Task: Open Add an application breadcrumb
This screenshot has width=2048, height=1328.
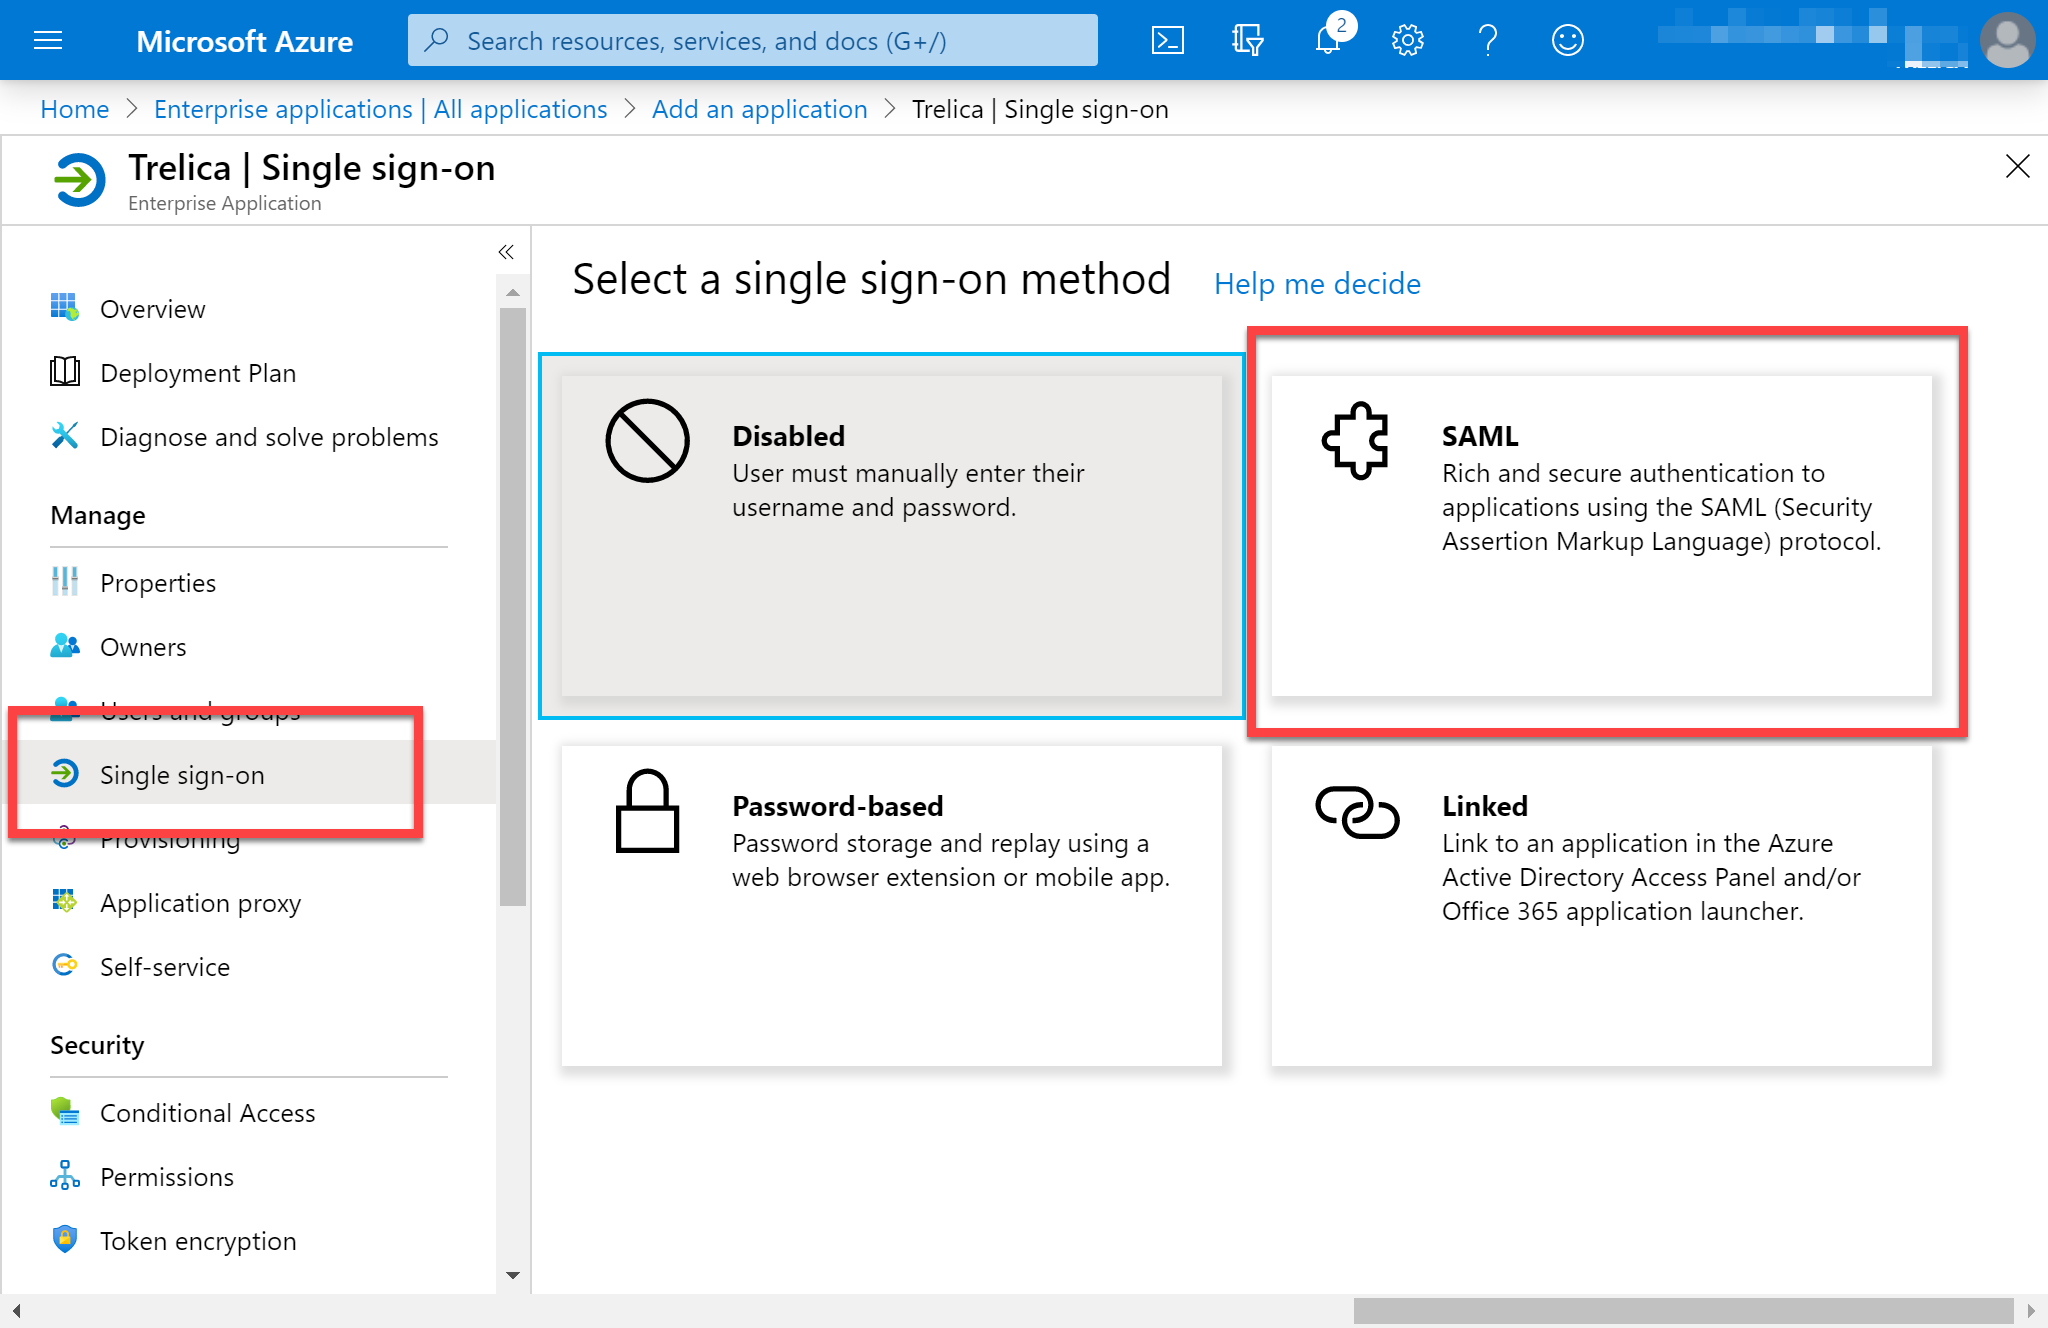Action: pyautogui.click(x=760, y=109)
